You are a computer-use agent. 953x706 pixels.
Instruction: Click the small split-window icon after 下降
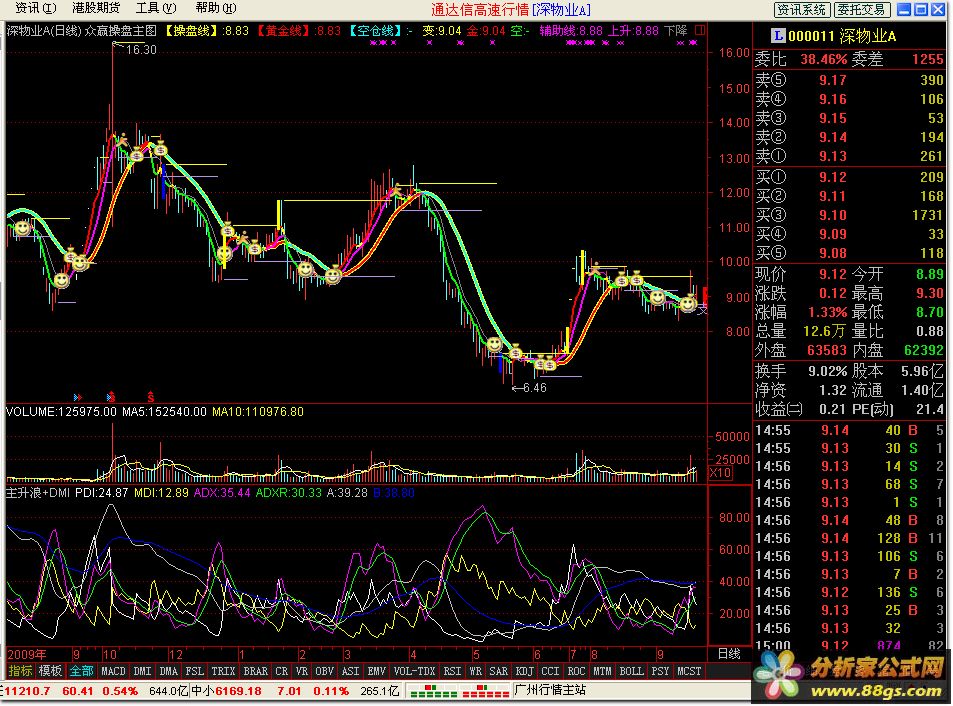[x=700, y=30]
